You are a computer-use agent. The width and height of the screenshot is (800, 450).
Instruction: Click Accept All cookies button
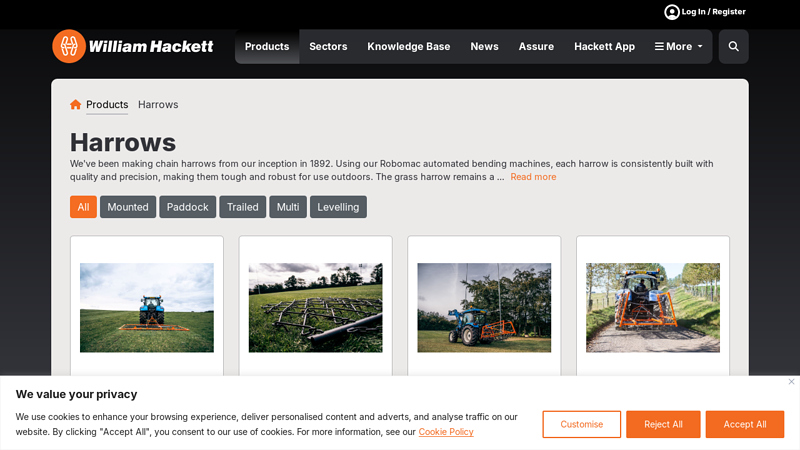coord(745,424)
